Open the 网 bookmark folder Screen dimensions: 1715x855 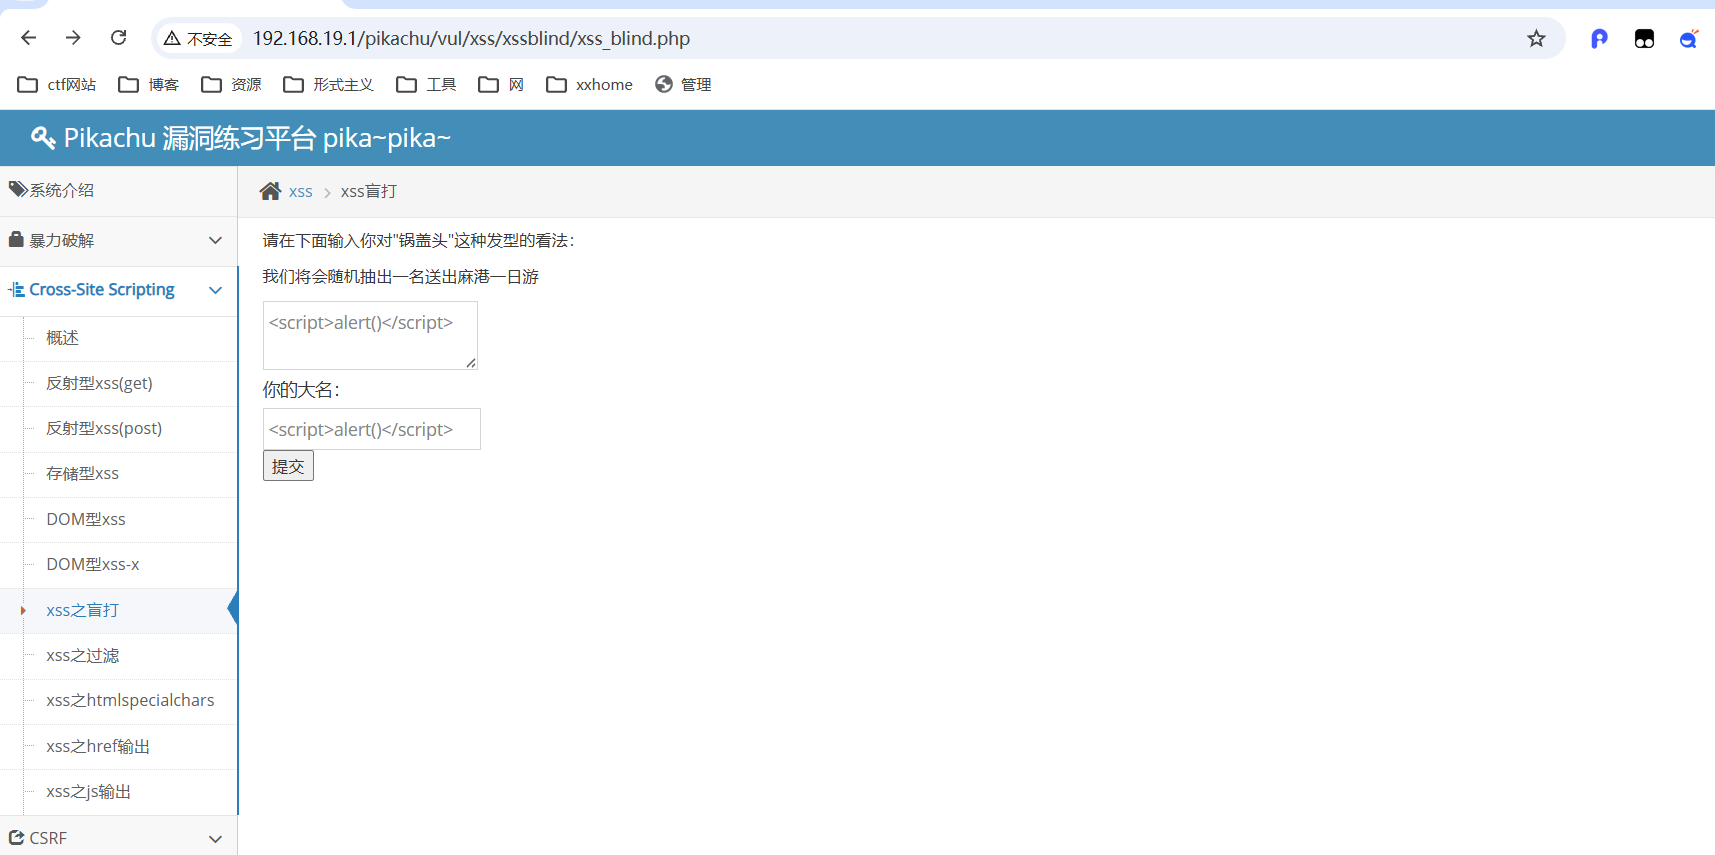501,85
